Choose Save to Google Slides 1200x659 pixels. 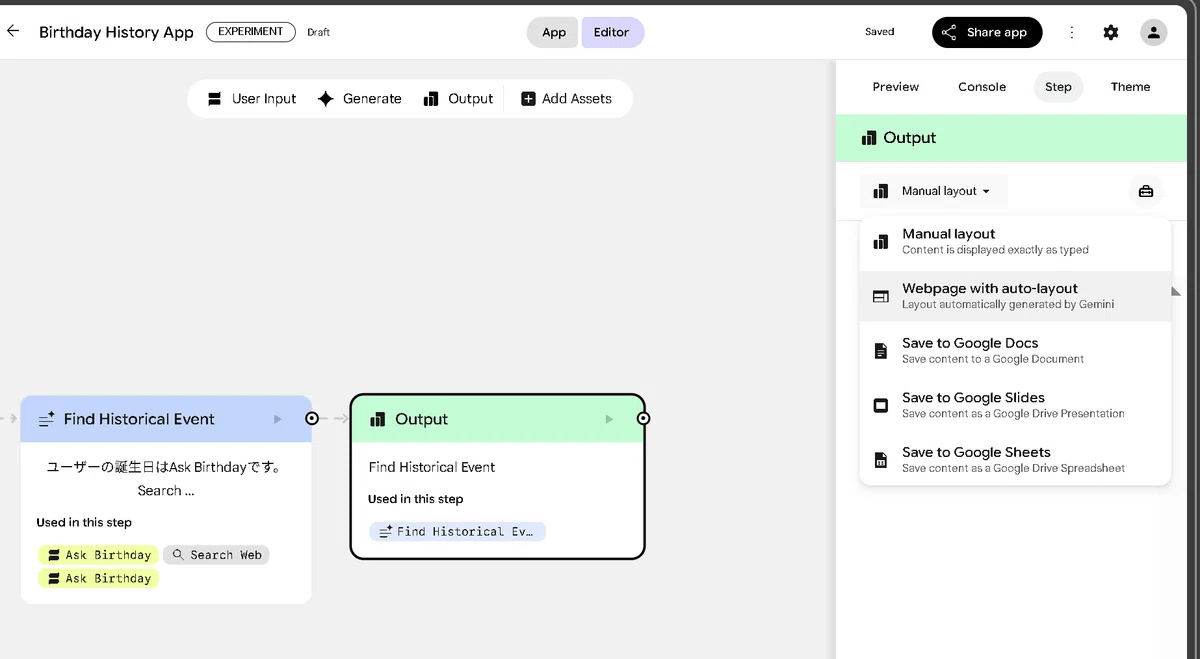(x=1015, y=405)
